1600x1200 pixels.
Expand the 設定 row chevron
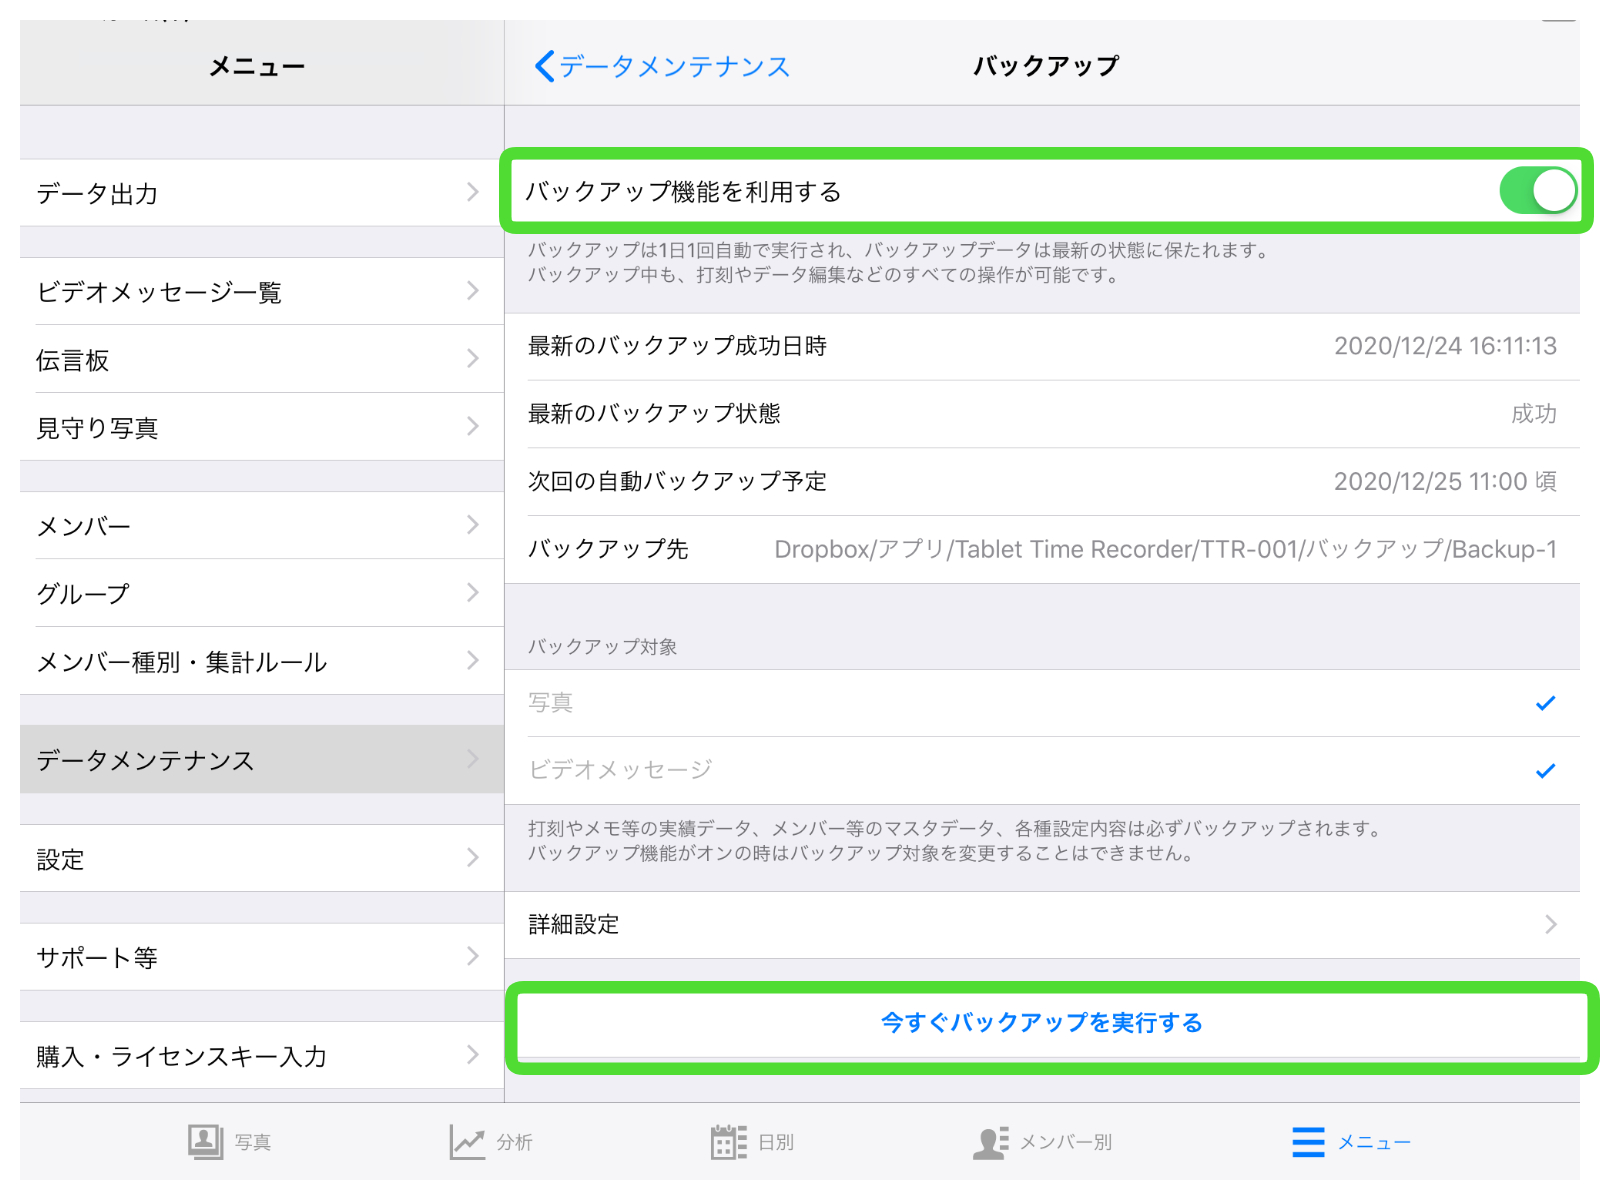(x=473, y=858)
